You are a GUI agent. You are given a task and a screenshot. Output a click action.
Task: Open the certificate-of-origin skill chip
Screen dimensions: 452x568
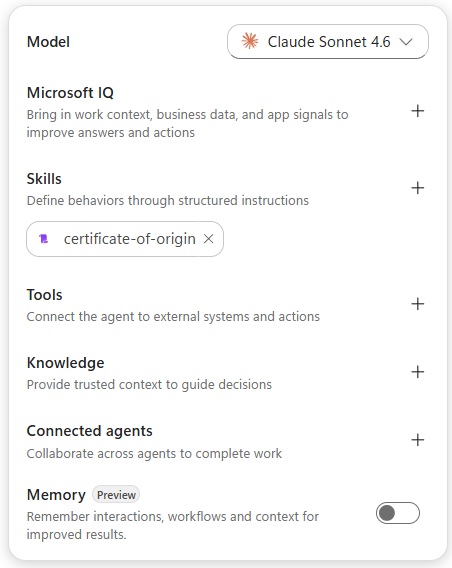coord(125,239)
